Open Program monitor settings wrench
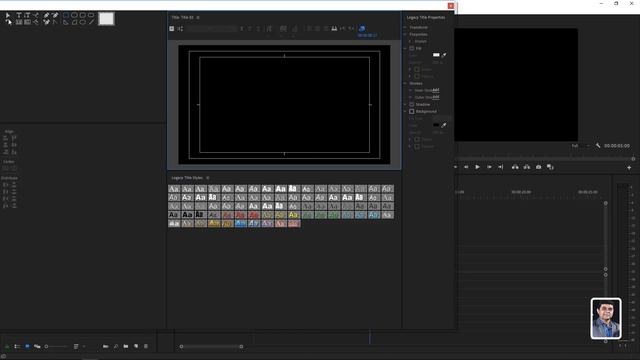The width and height of the screenshot is (640, 360). 598,146
